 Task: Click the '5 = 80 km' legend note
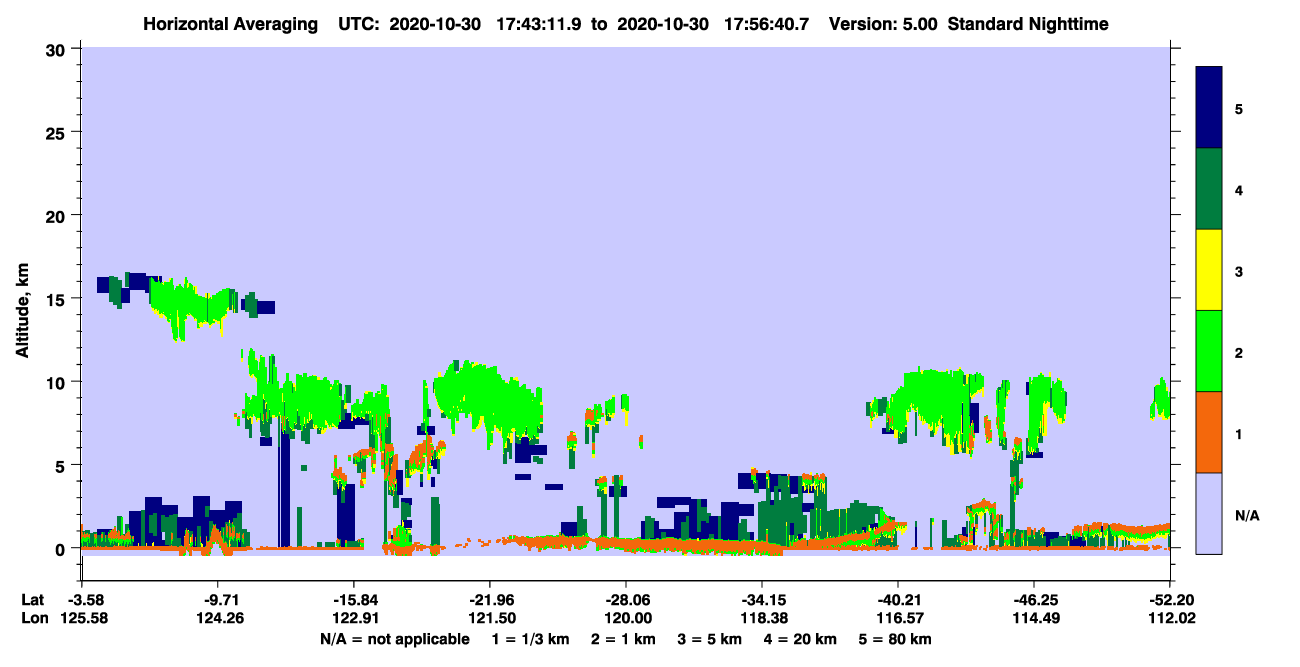pos(896,639)
